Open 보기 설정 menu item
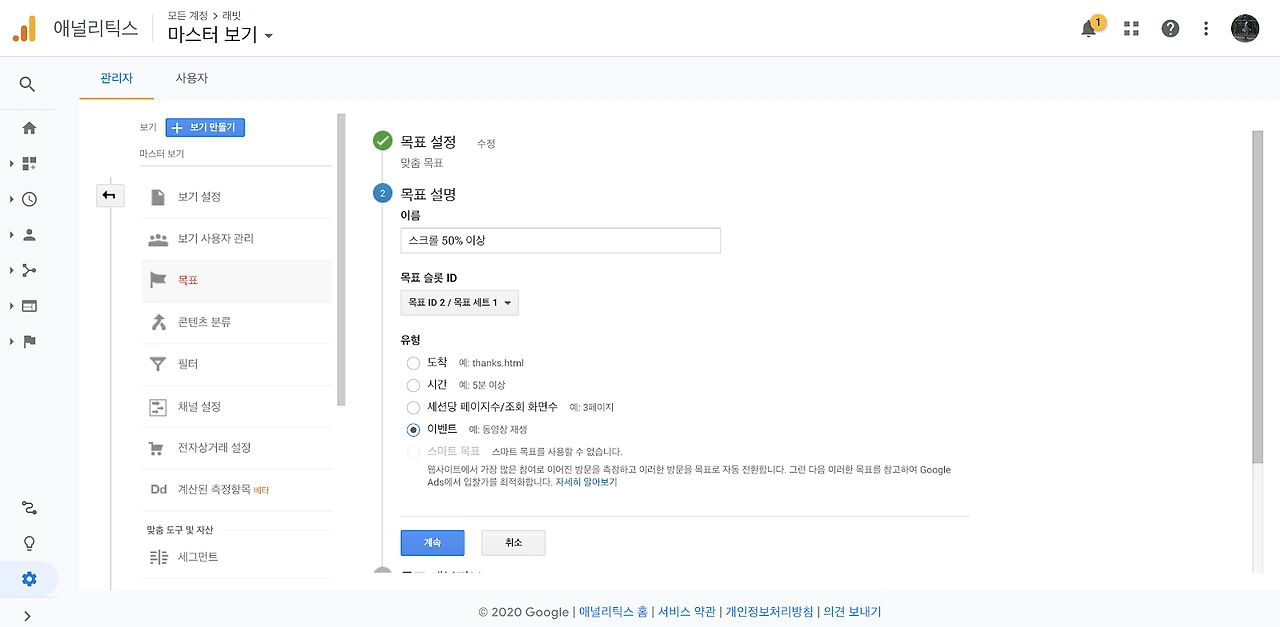The image size is (1280, 627). point(236,197)
